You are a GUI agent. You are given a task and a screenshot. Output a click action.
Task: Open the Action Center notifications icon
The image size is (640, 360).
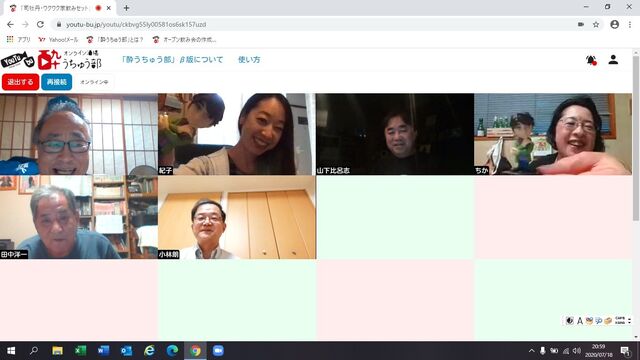(625, 351)
